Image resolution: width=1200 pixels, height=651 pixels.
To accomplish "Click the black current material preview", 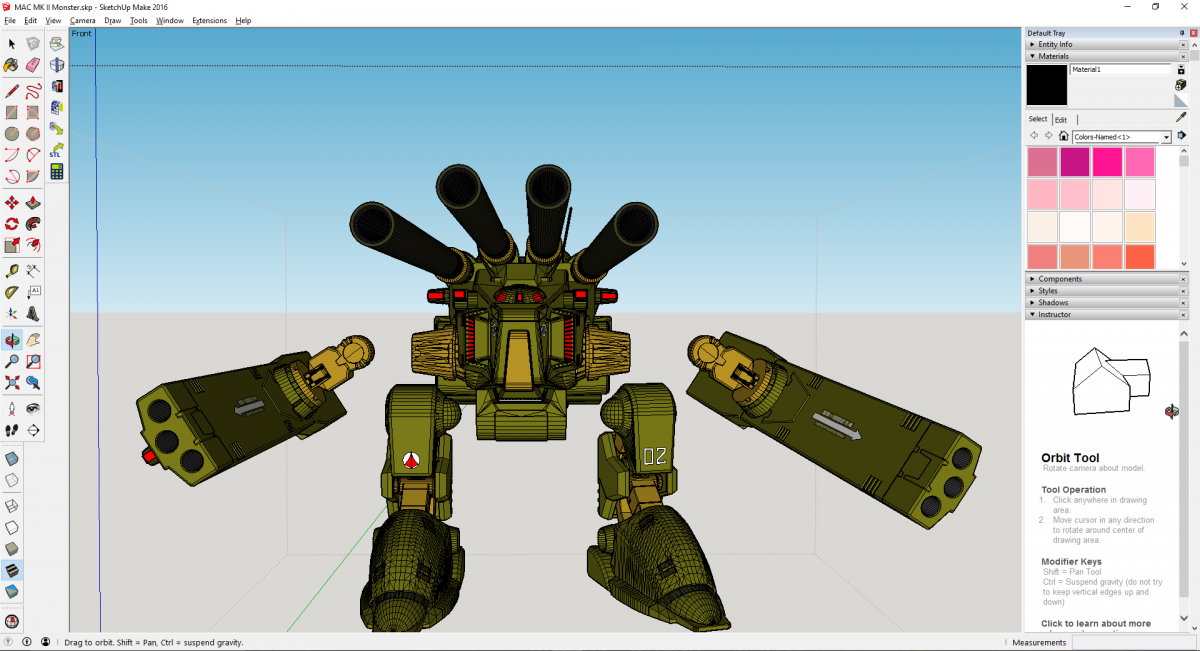I will [1047, 86].
